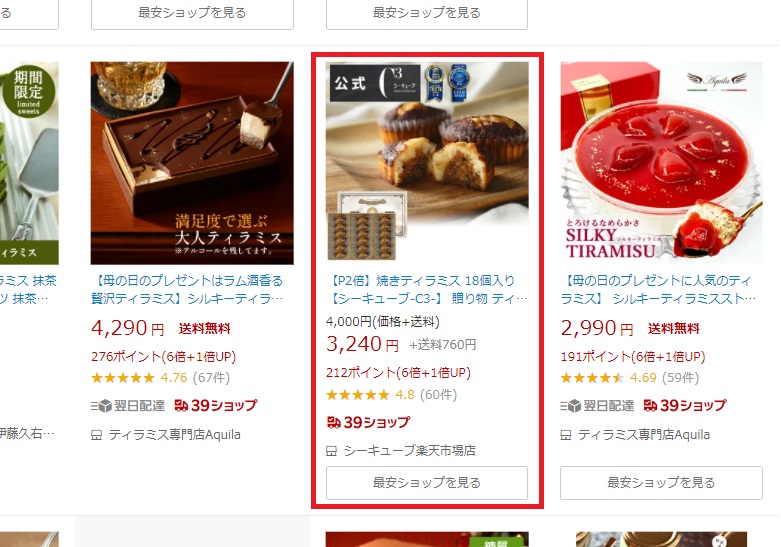Image resolution: width=781 pixels, height=547 pixels.
Task: Click the 39ショップ truck icon under 焼きティラミス
Action: pos(333,422)
